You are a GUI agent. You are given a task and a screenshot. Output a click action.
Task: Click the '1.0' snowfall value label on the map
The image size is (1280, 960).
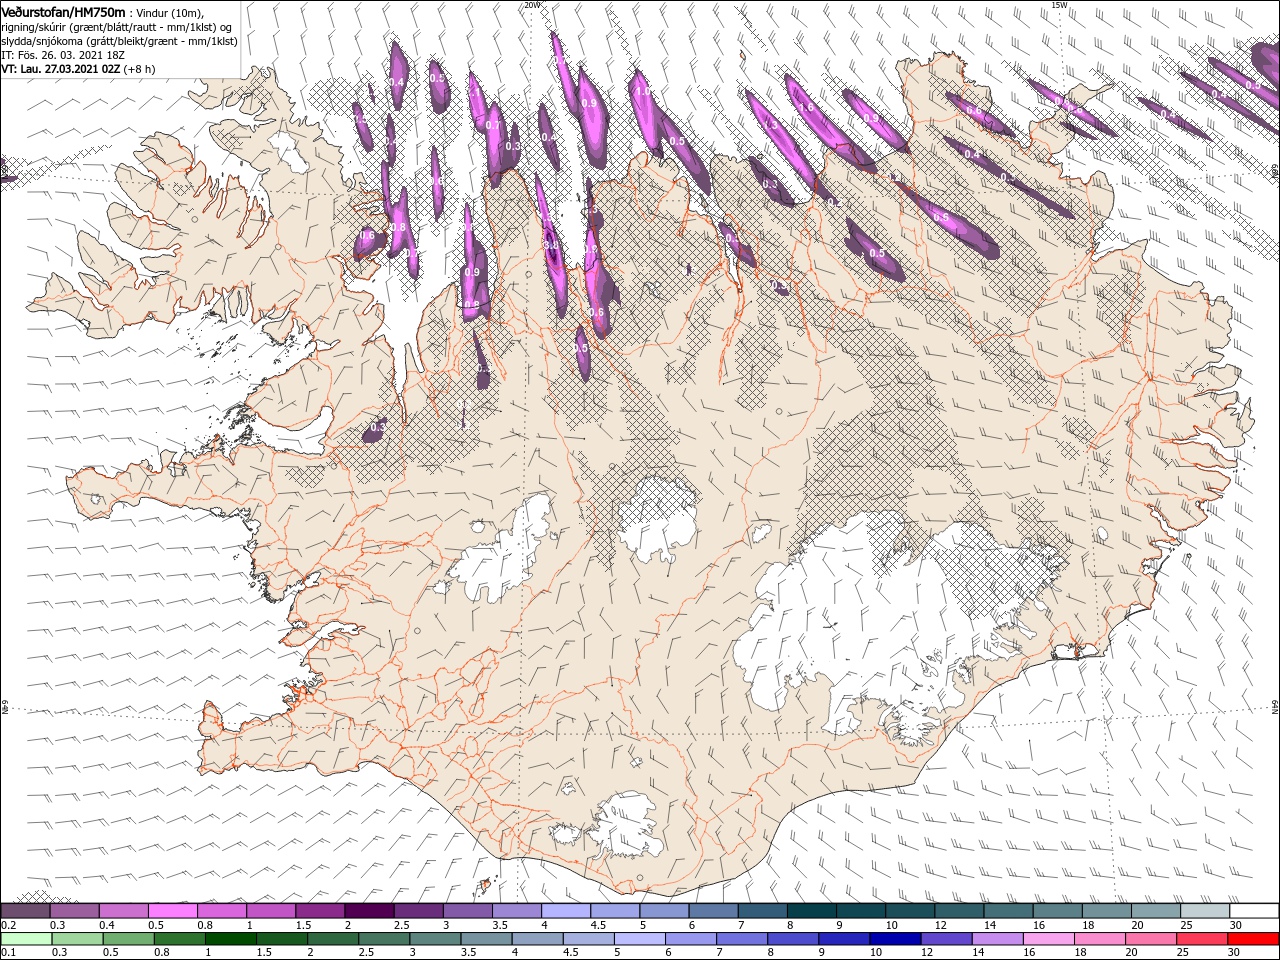tap(643, 91)
